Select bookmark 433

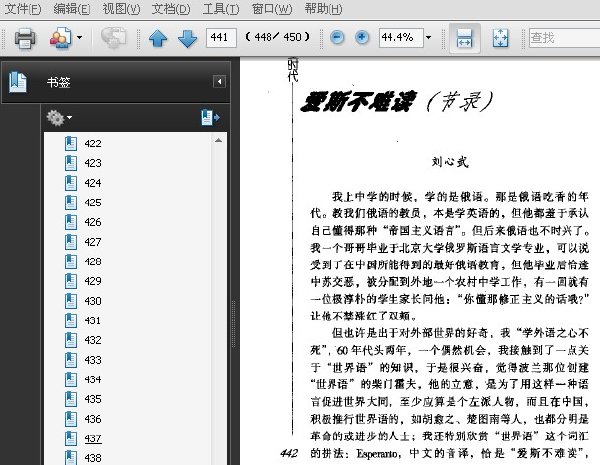93,360
